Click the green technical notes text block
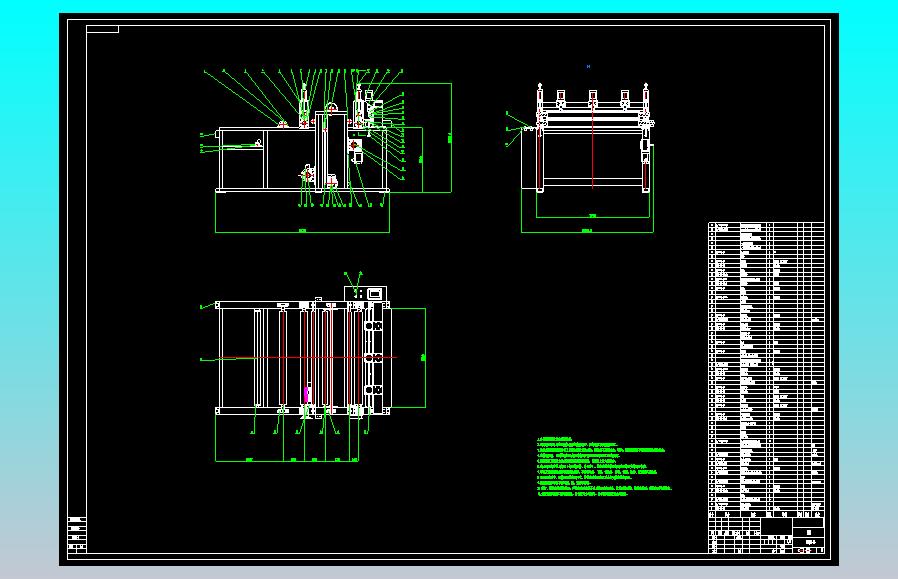The image size is (898, 579). click(x=604, y=467)
